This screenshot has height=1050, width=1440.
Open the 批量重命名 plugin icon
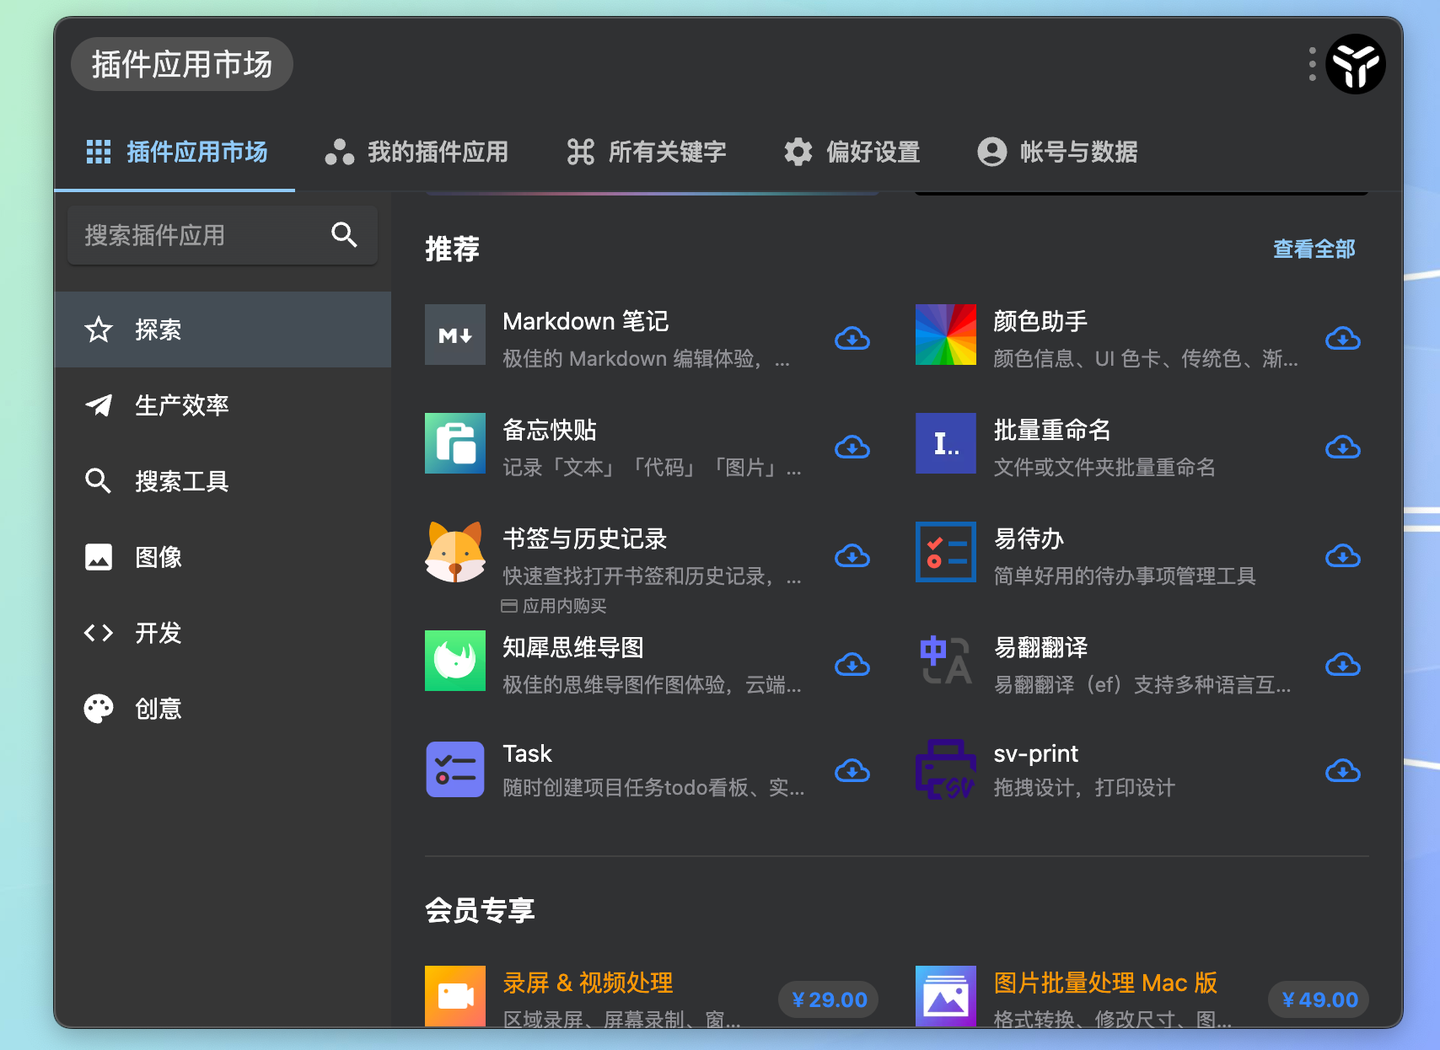[945, 443]
